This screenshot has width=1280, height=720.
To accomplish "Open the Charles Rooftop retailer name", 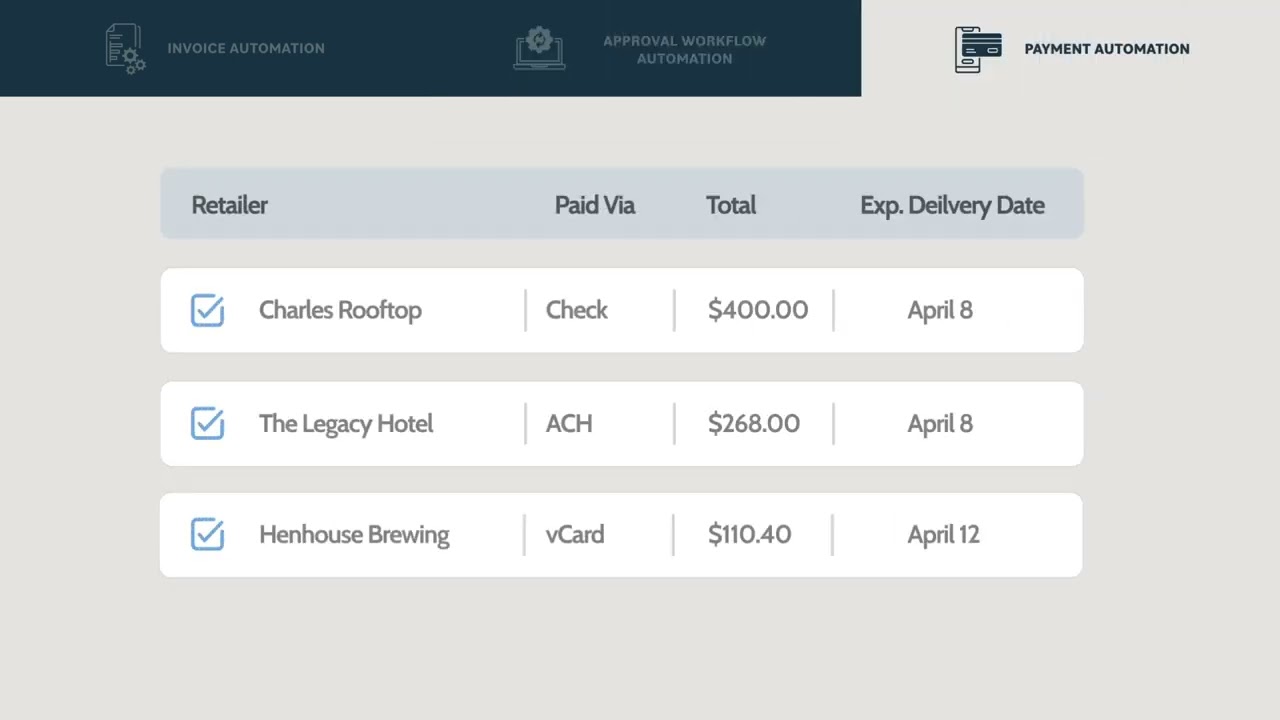I will pos(340,310).
